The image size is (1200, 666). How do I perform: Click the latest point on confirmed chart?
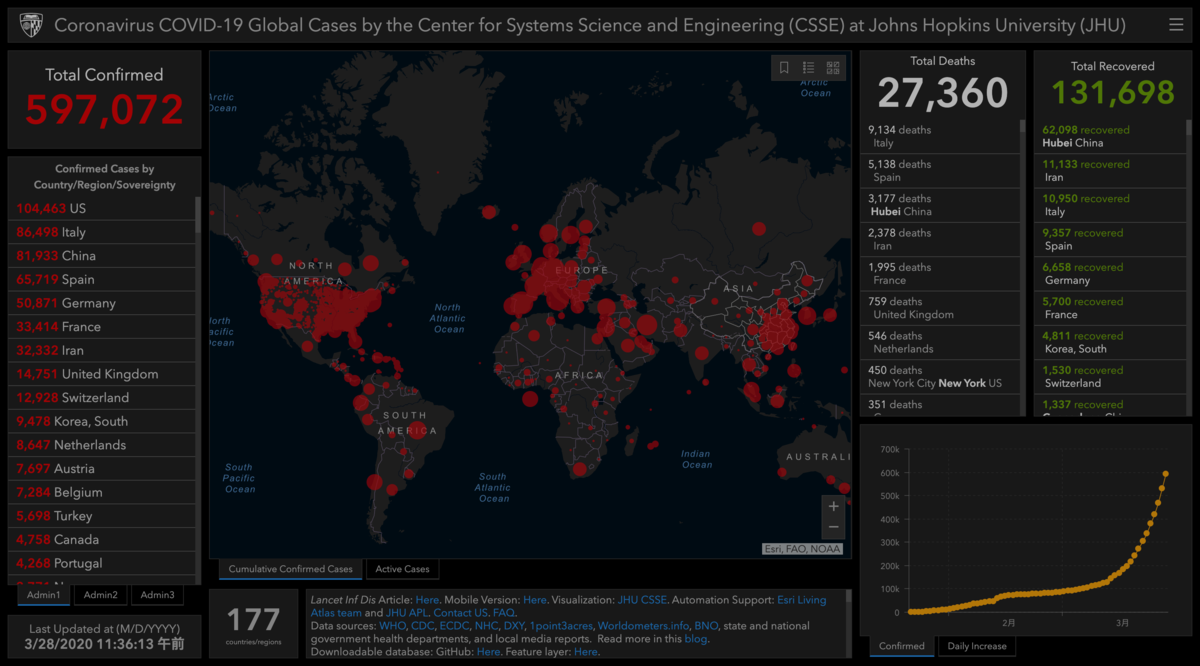click(1166, 473)
